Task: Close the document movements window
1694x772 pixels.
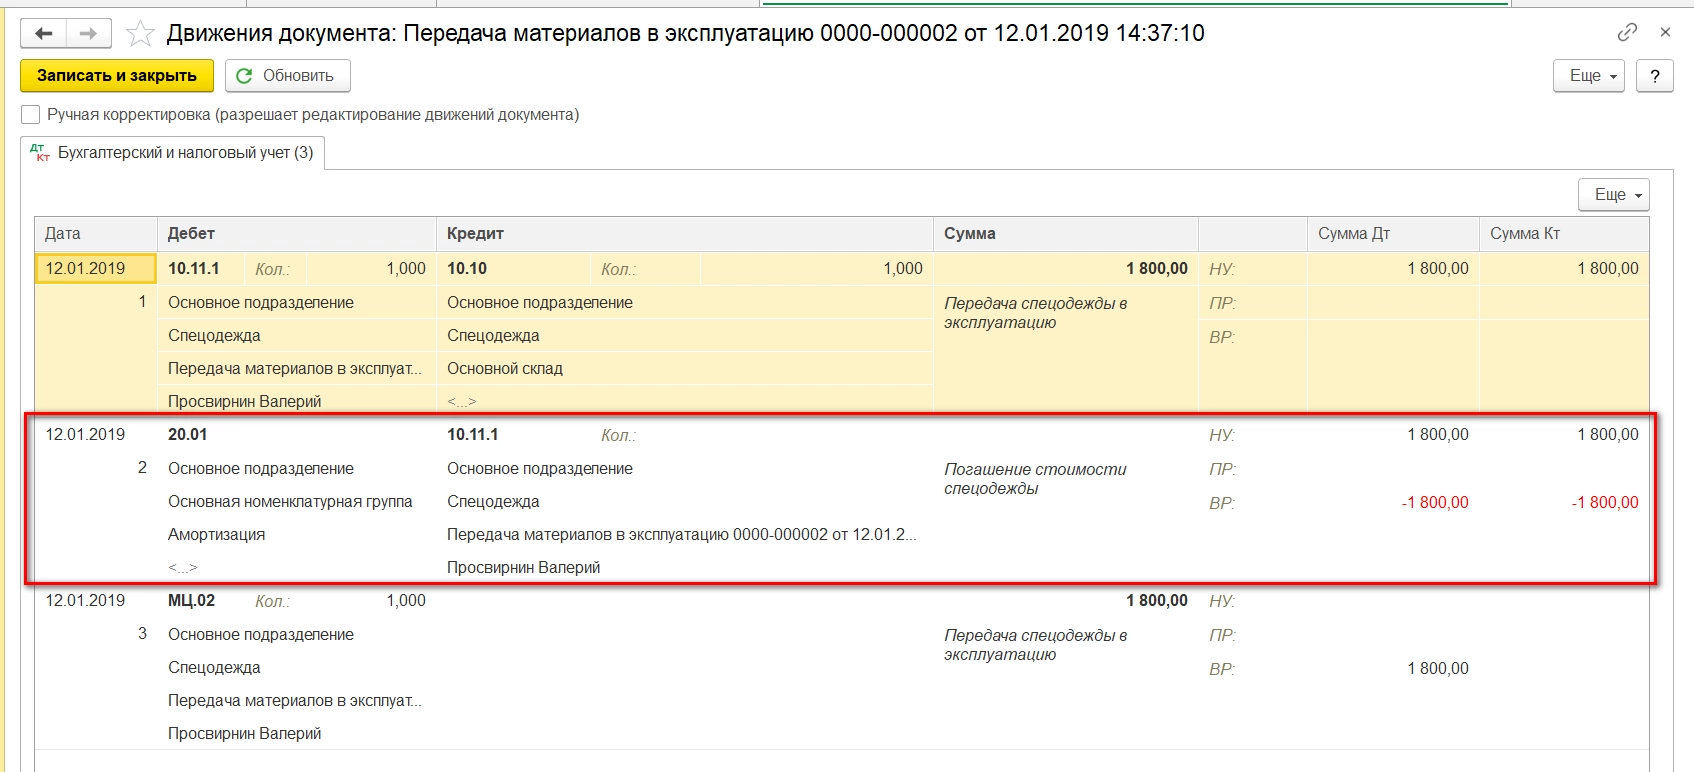Action: click(1665, 32)
